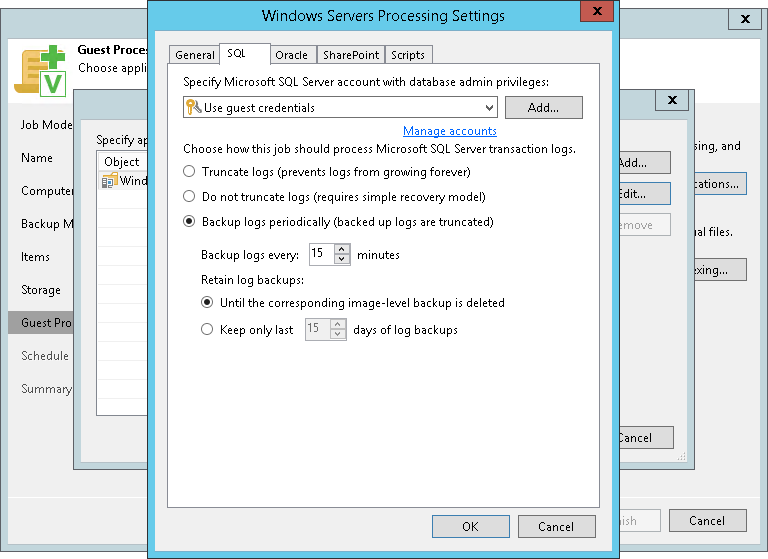Click Cancel in the backup job wizard
This screenshot has height=559, width=768.
(708, 521)
